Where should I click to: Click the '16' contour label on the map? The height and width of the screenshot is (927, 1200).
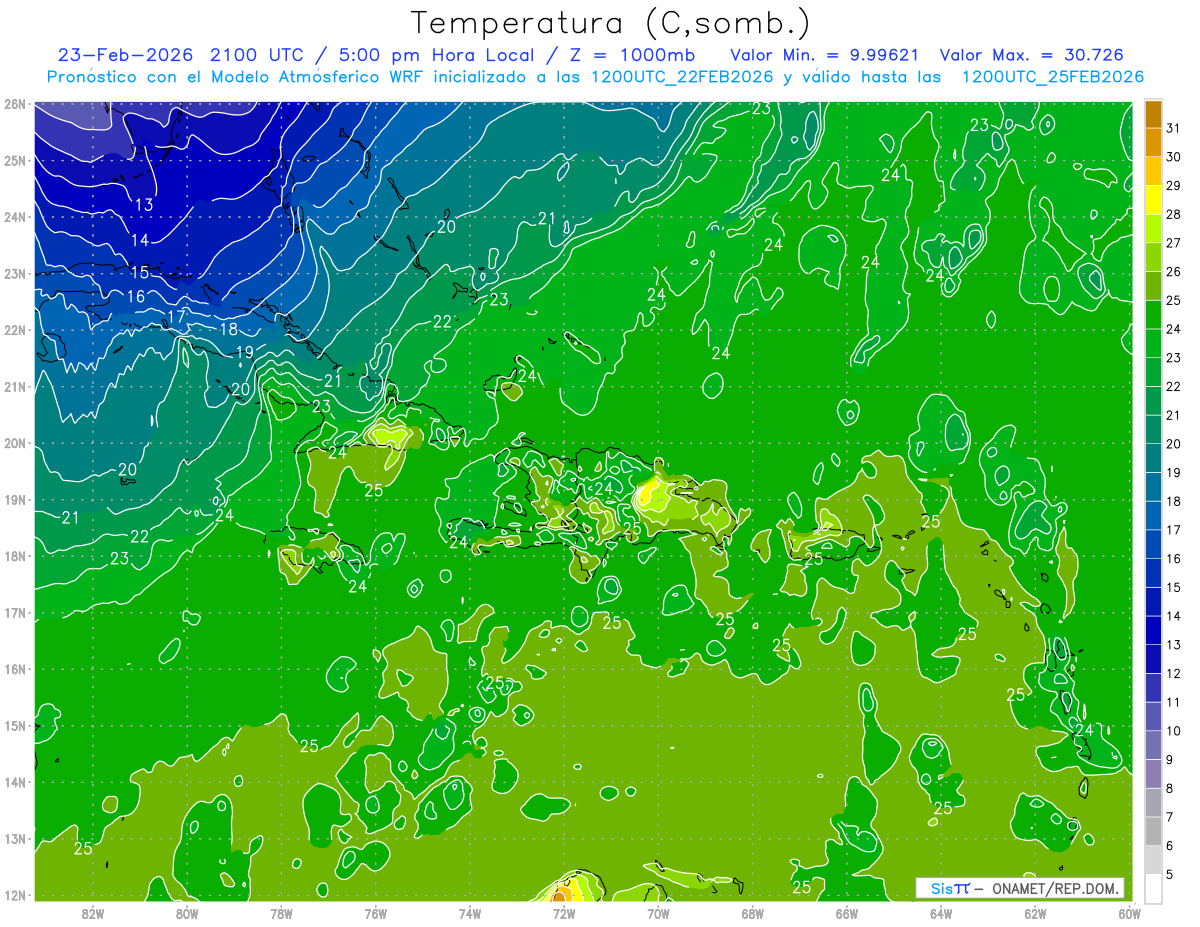tap(136, 296)
